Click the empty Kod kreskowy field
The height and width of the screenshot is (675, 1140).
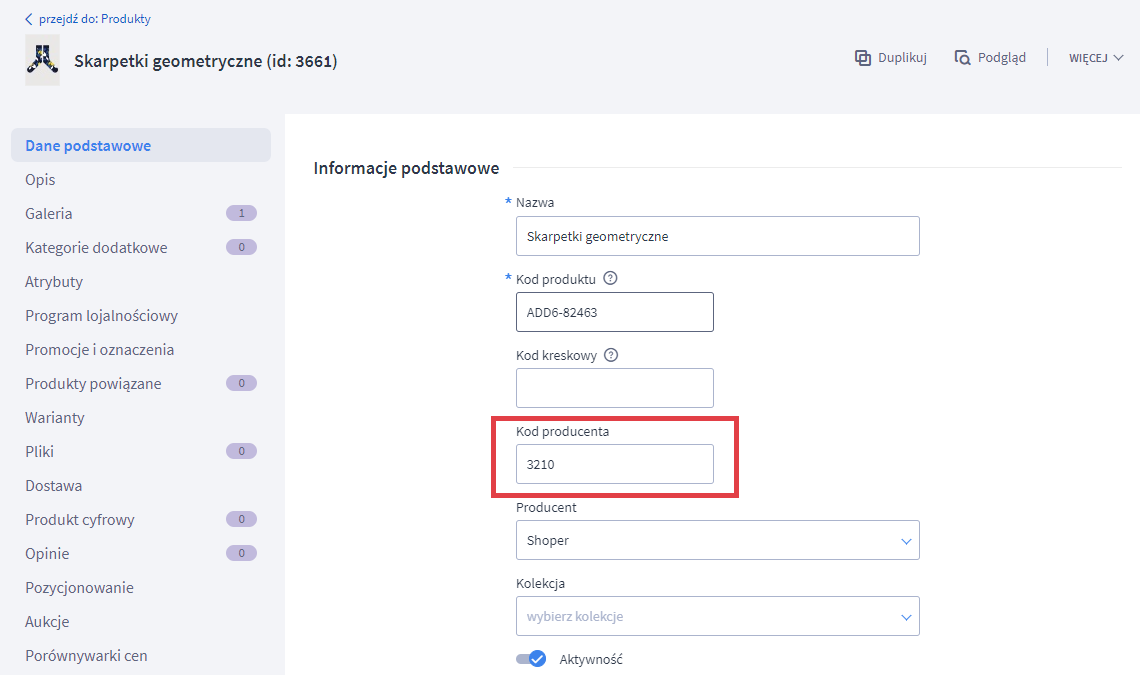(x=614, y=388)
